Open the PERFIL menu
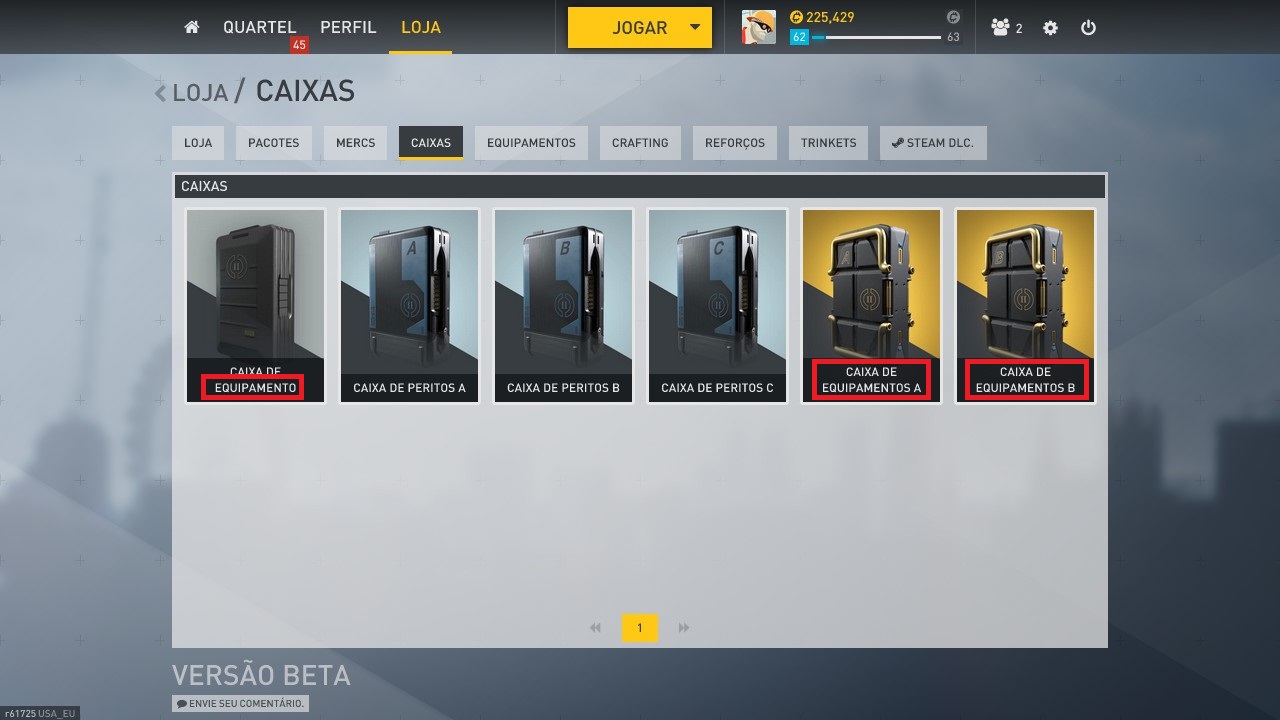 coord(348,27)
